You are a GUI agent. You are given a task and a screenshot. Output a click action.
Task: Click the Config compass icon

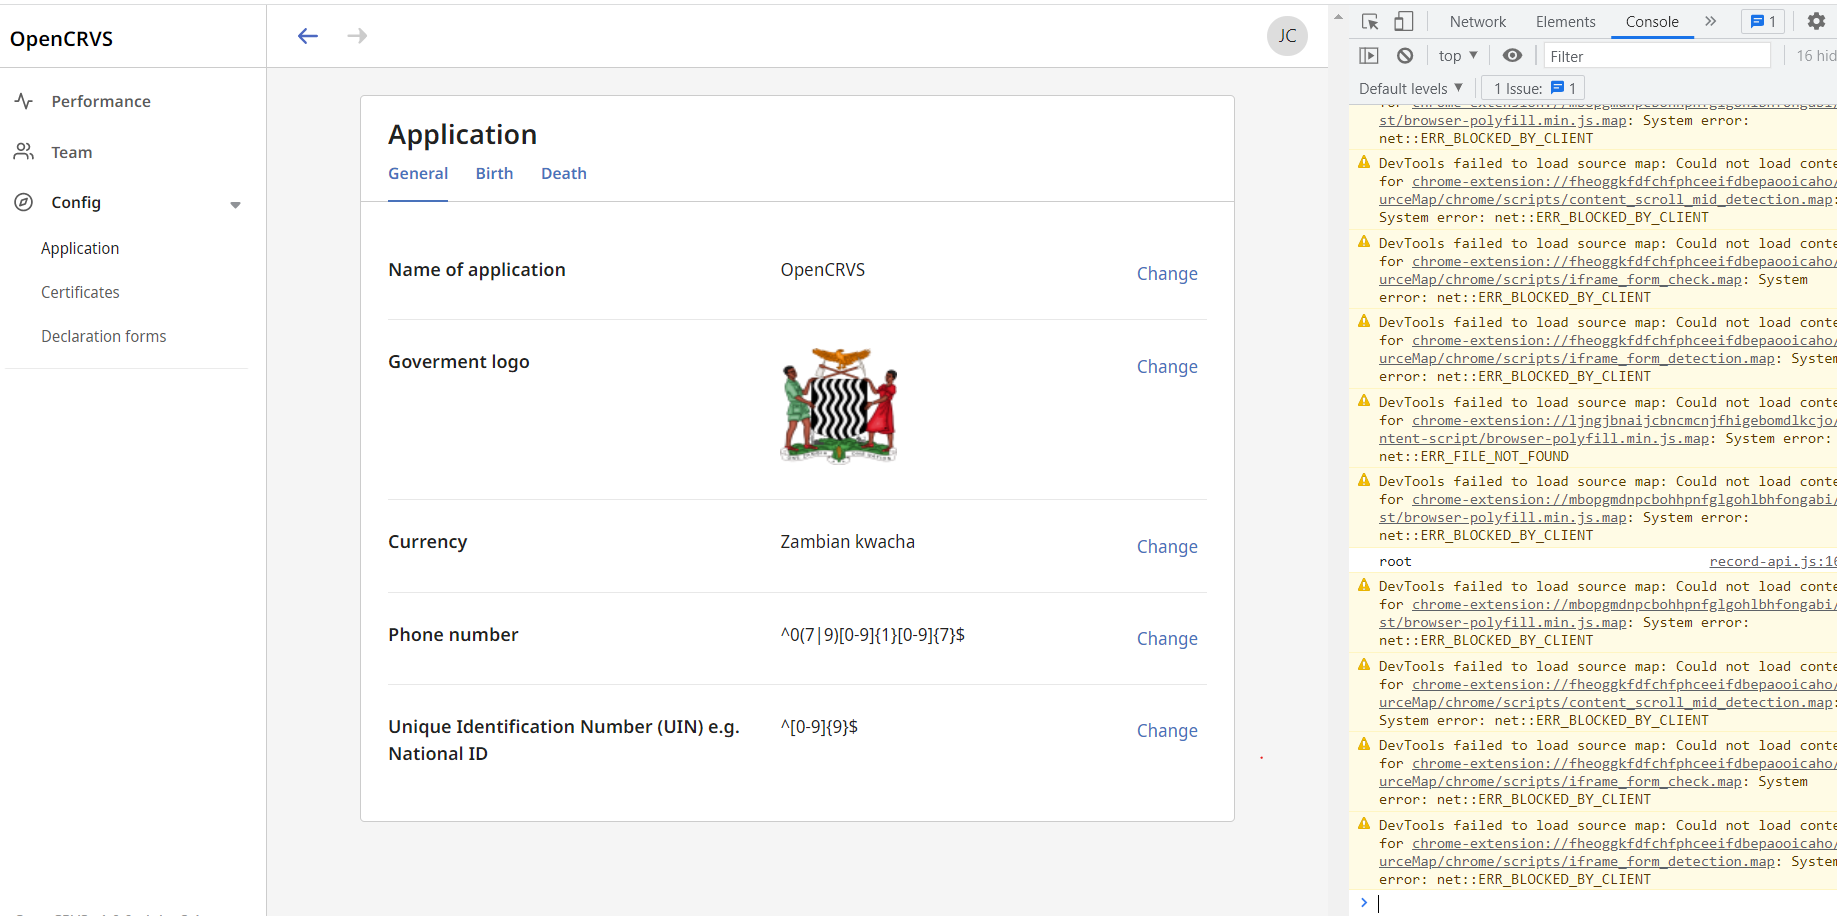point(23,202)
